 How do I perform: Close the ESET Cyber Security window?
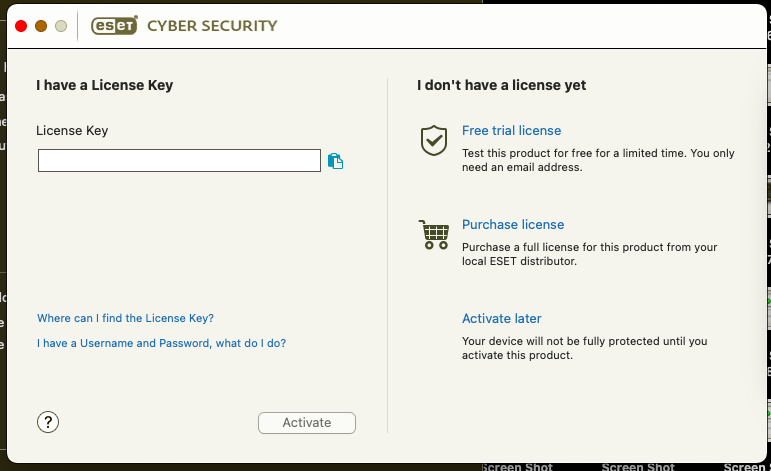[x=21, y=26]
